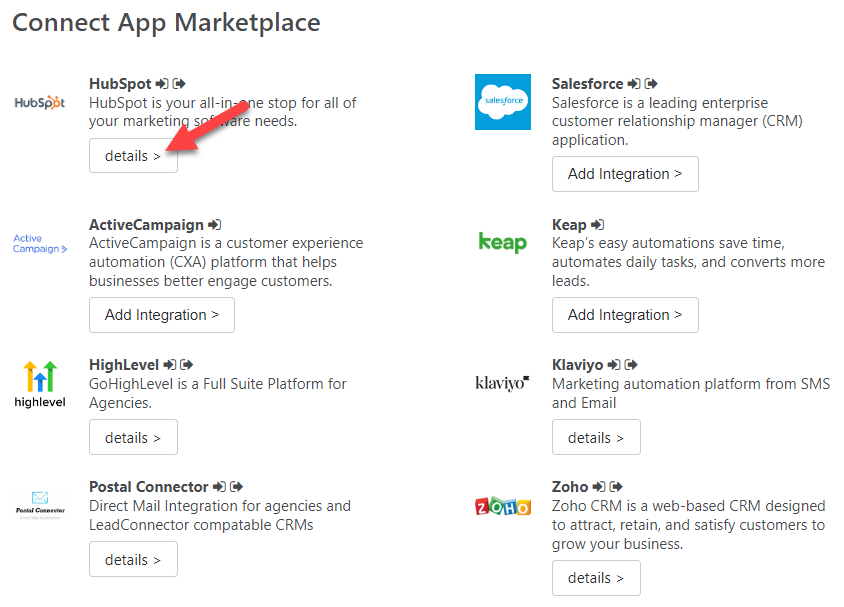This screenshot has height=607, width=844.
Task: Click the import icon next to ActiveCampaign
Action: pos(215,225)
